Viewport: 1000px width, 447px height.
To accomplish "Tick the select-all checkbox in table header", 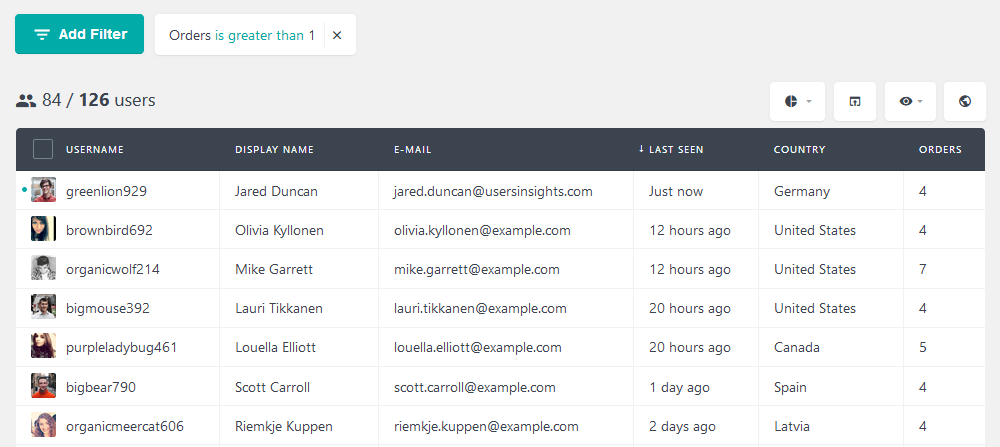I will [x=43, y=149].
